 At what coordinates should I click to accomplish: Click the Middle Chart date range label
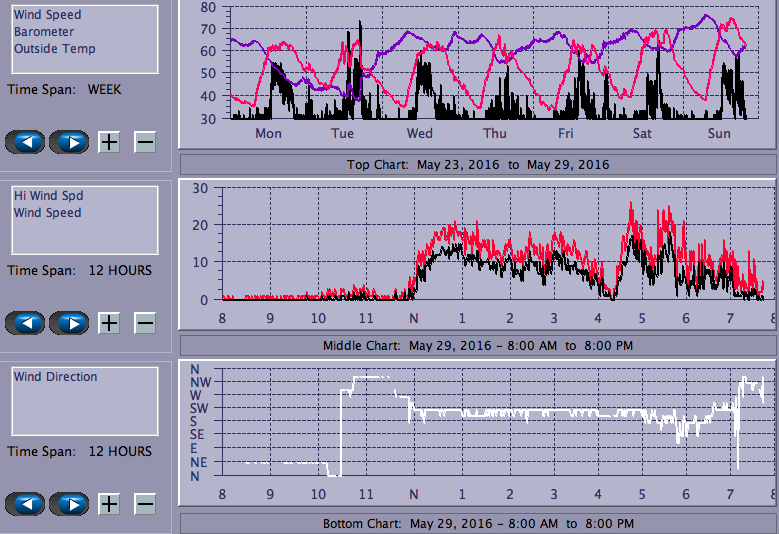[478, 345]
